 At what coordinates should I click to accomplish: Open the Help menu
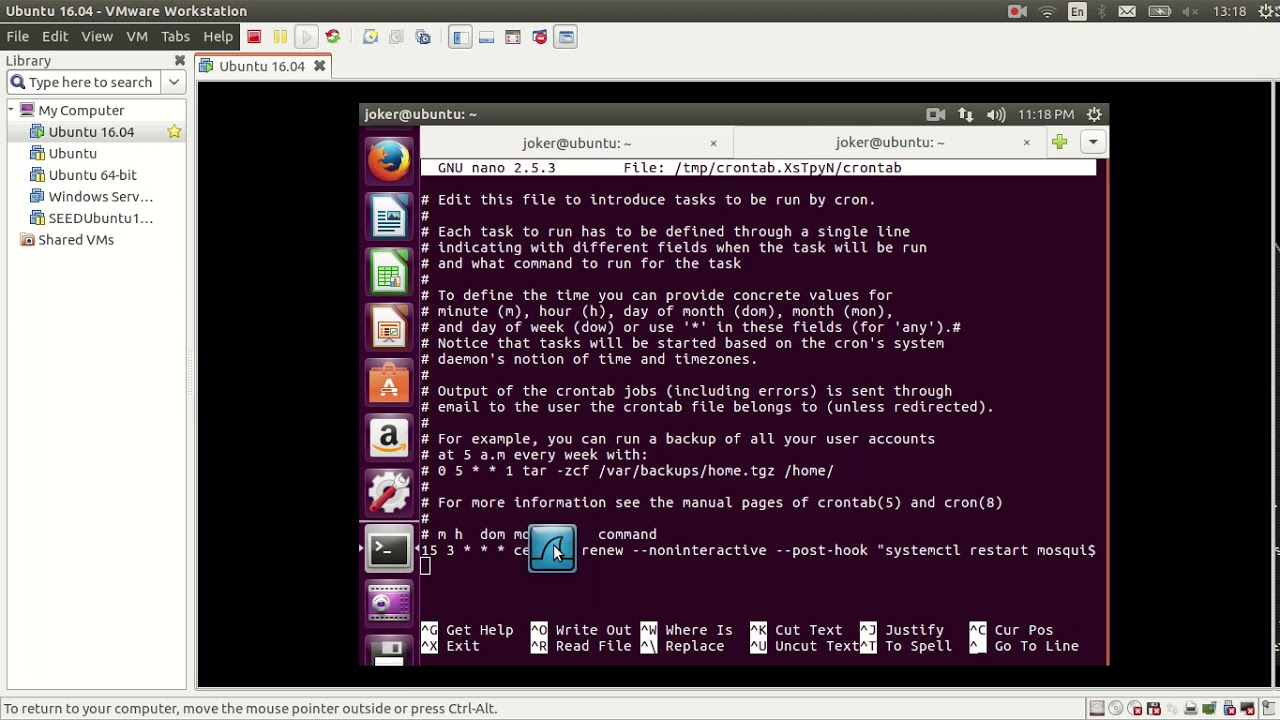(218, 36)
